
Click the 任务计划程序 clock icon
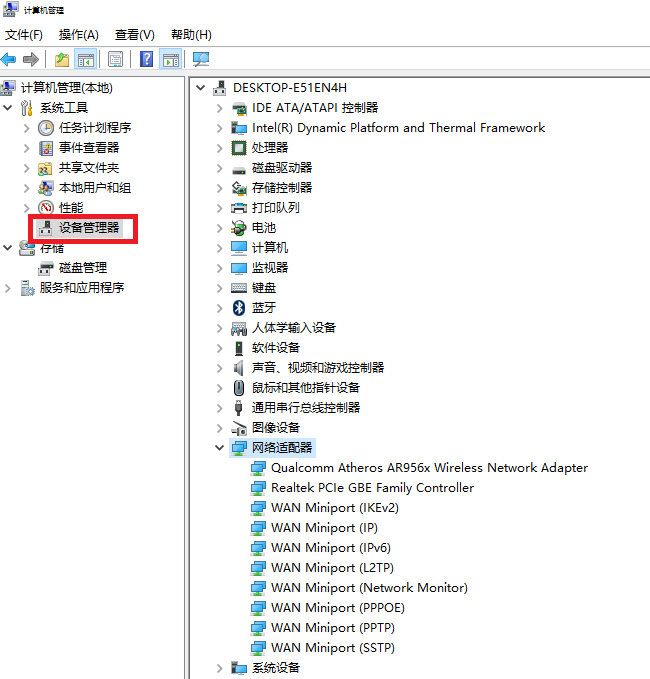pos(46,128)
